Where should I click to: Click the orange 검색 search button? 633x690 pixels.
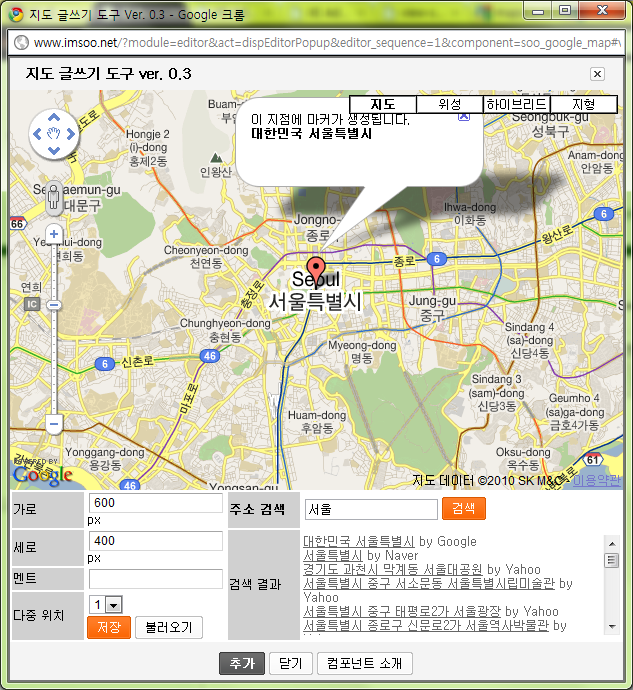(464, 508)
